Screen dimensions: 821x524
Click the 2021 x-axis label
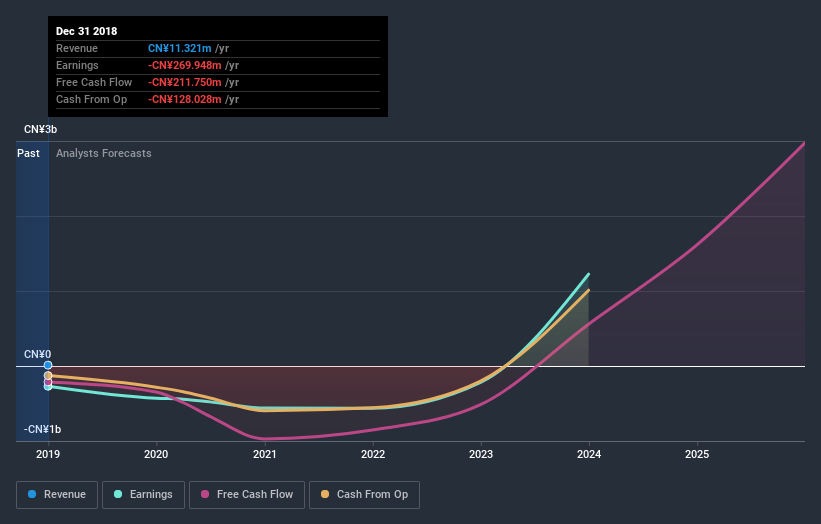pos(264,454)
